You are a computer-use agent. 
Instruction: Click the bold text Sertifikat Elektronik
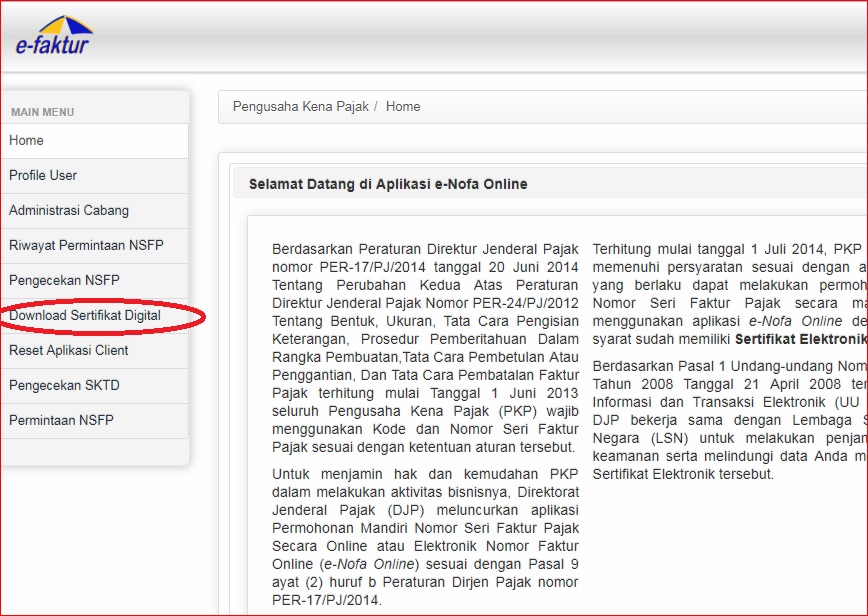click(801, 339)
